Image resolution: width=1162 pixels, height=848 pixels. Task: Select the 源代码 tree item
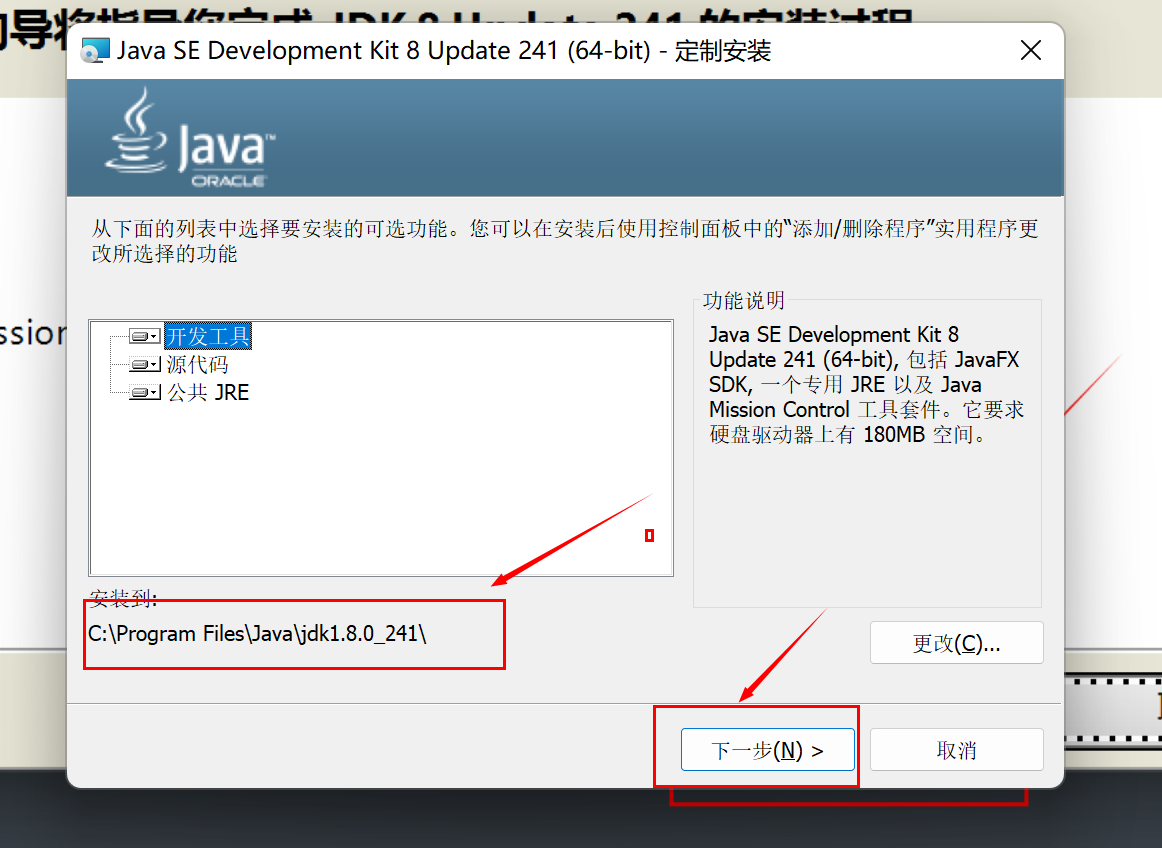pos(197,365)
